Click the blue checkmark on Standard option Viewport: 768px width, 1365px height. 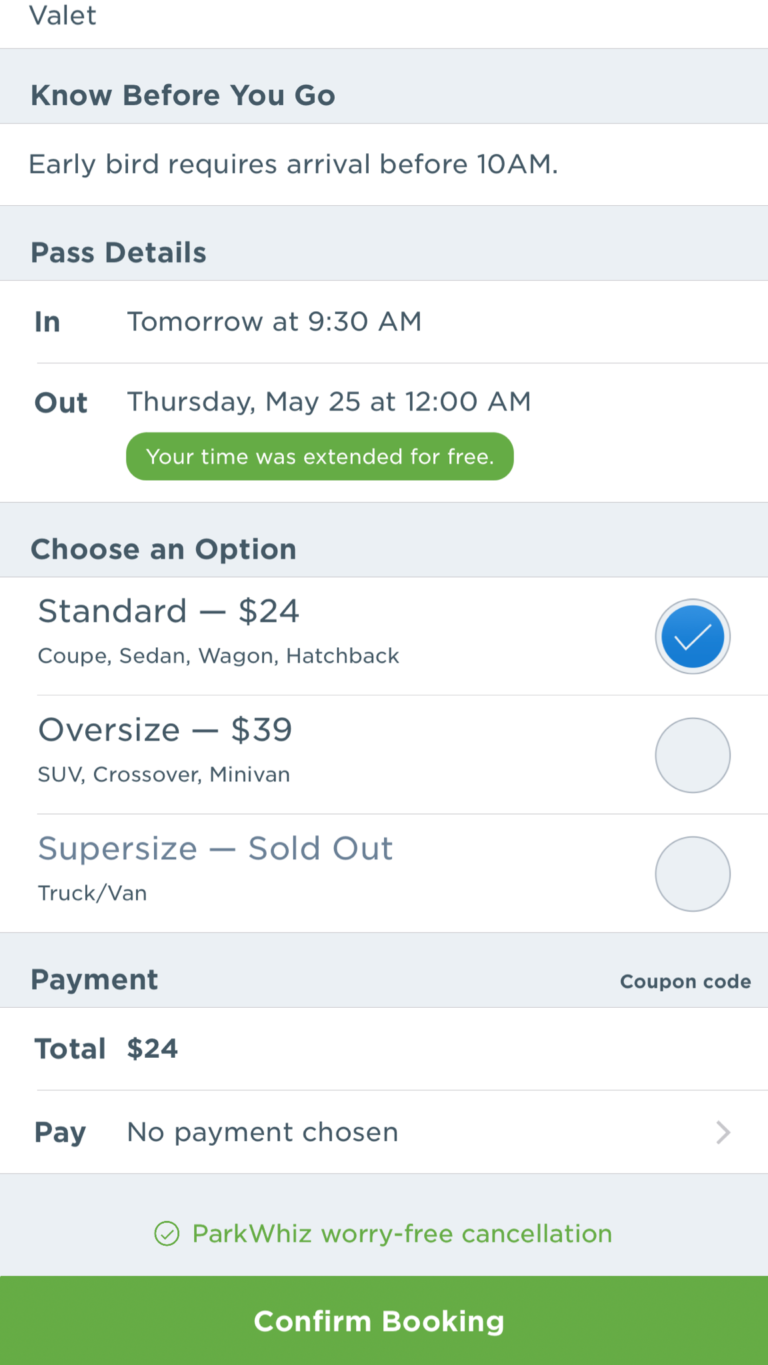click(x=693, y=636)
